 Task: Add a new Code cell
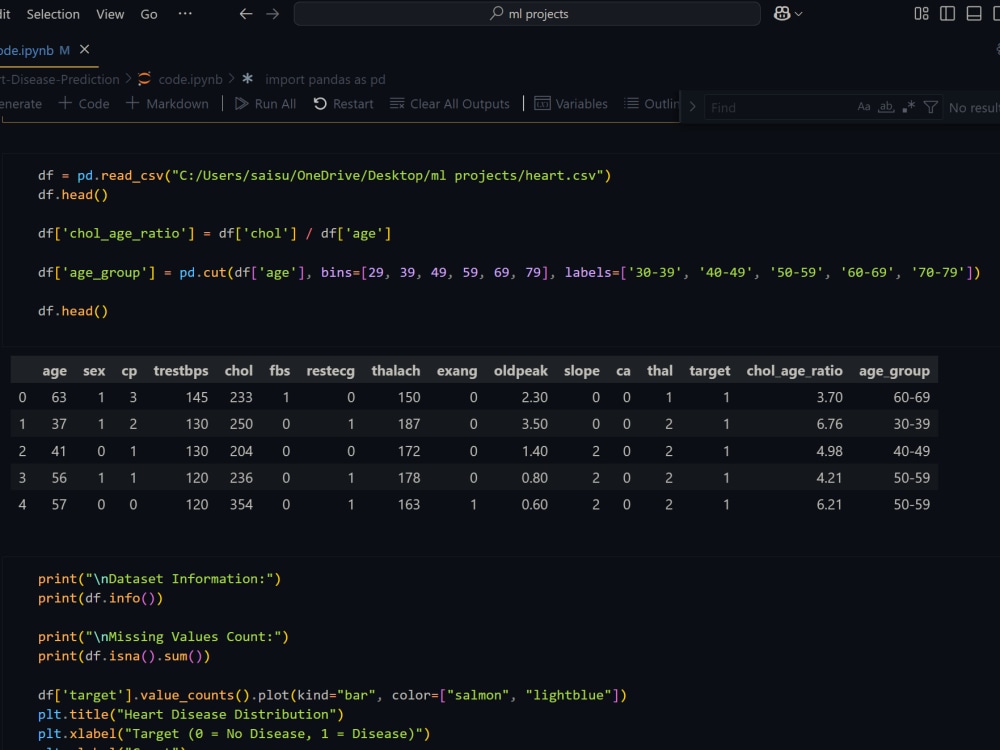84,103
